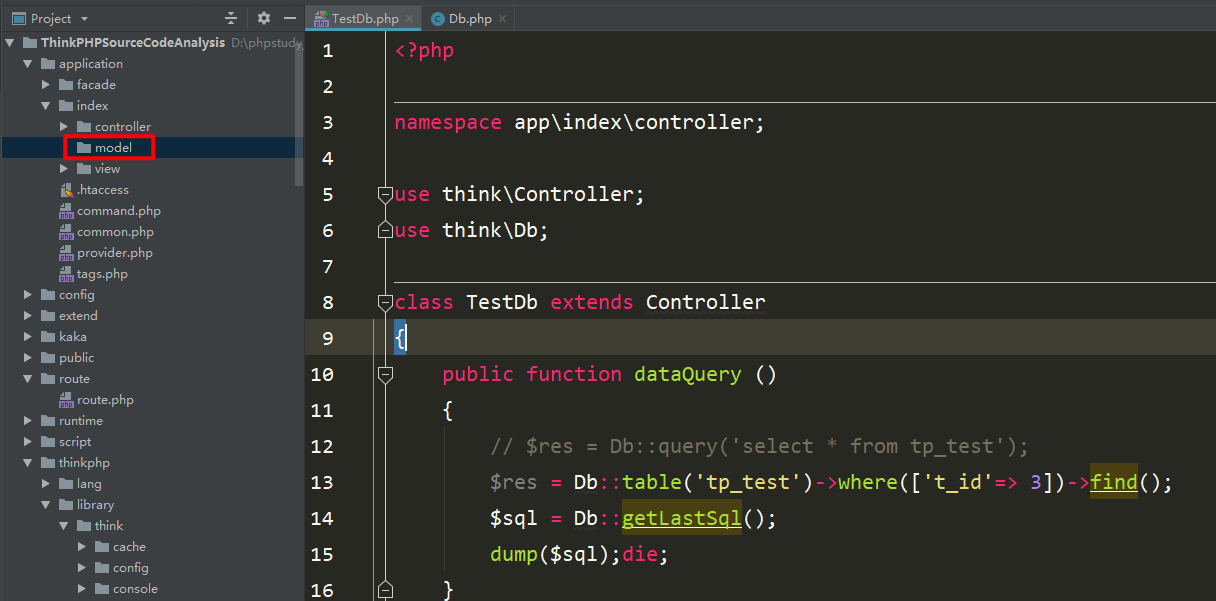Click the Project tree vertical scrollbar

[299, 110]
